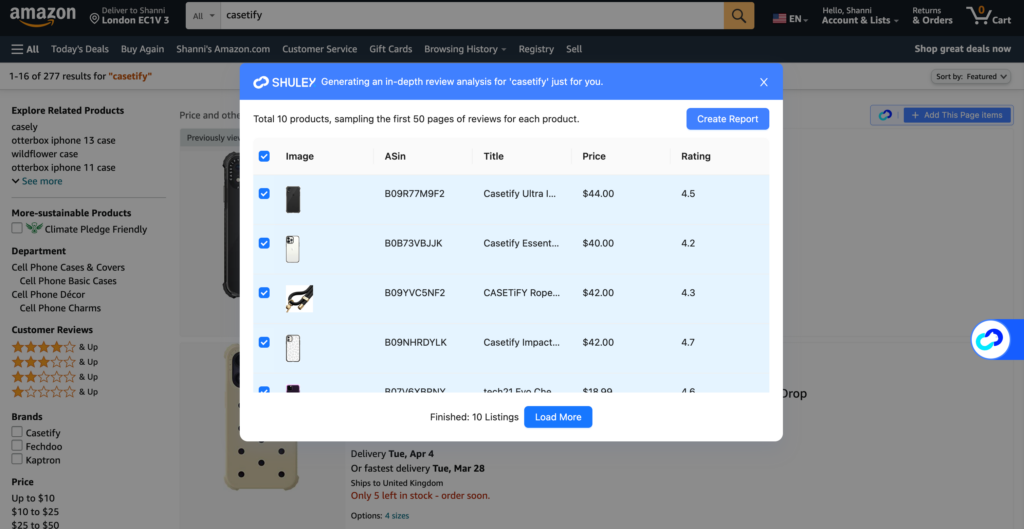Click the dotted case thumbnail for B09NHRDYLK
This screenshot has height=529, width=1024.
pyautogui.click(x=293, y=348)
